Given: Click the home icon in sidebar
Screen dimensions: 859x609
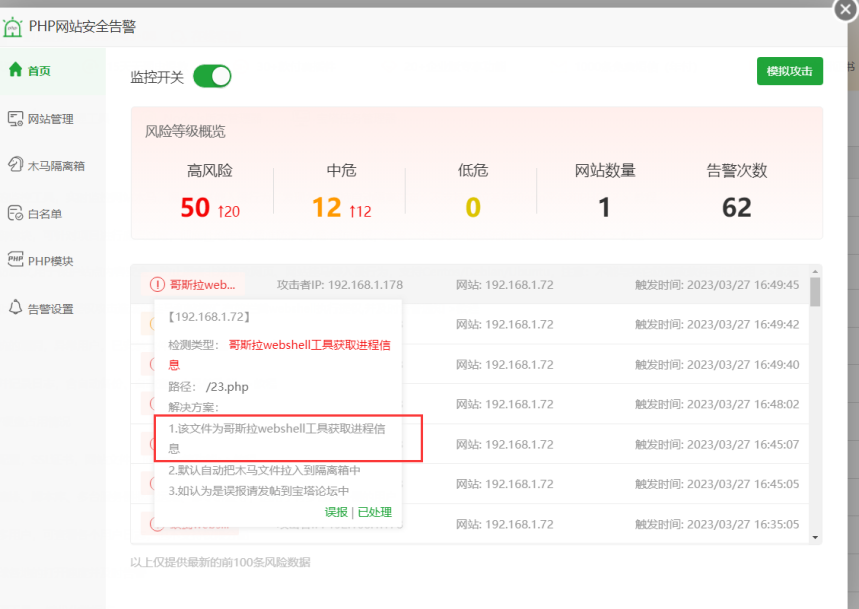Looking at the screenshot, I should coord(15,70).
